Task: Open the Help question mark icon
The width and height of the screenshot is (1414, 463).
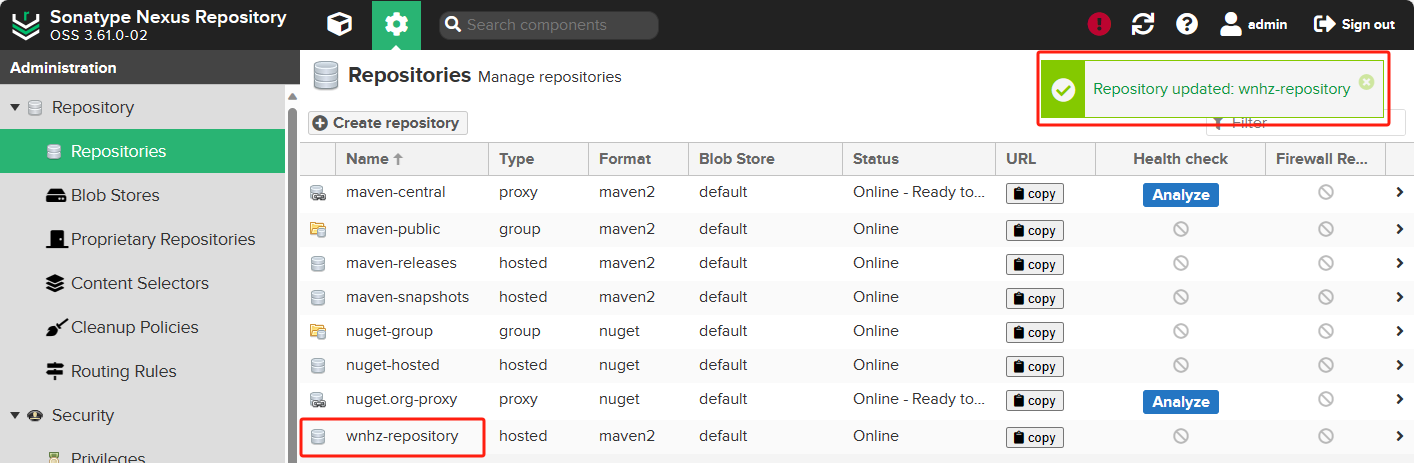Action: (x=1187, y=25)
